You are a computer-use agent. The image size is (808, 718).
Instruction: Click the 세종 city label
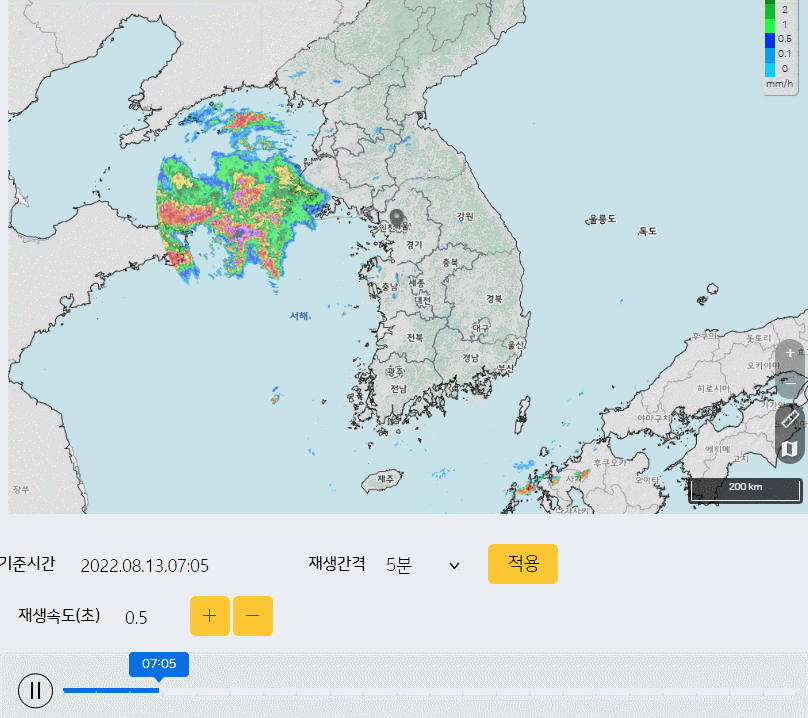[x=417, y=282]
